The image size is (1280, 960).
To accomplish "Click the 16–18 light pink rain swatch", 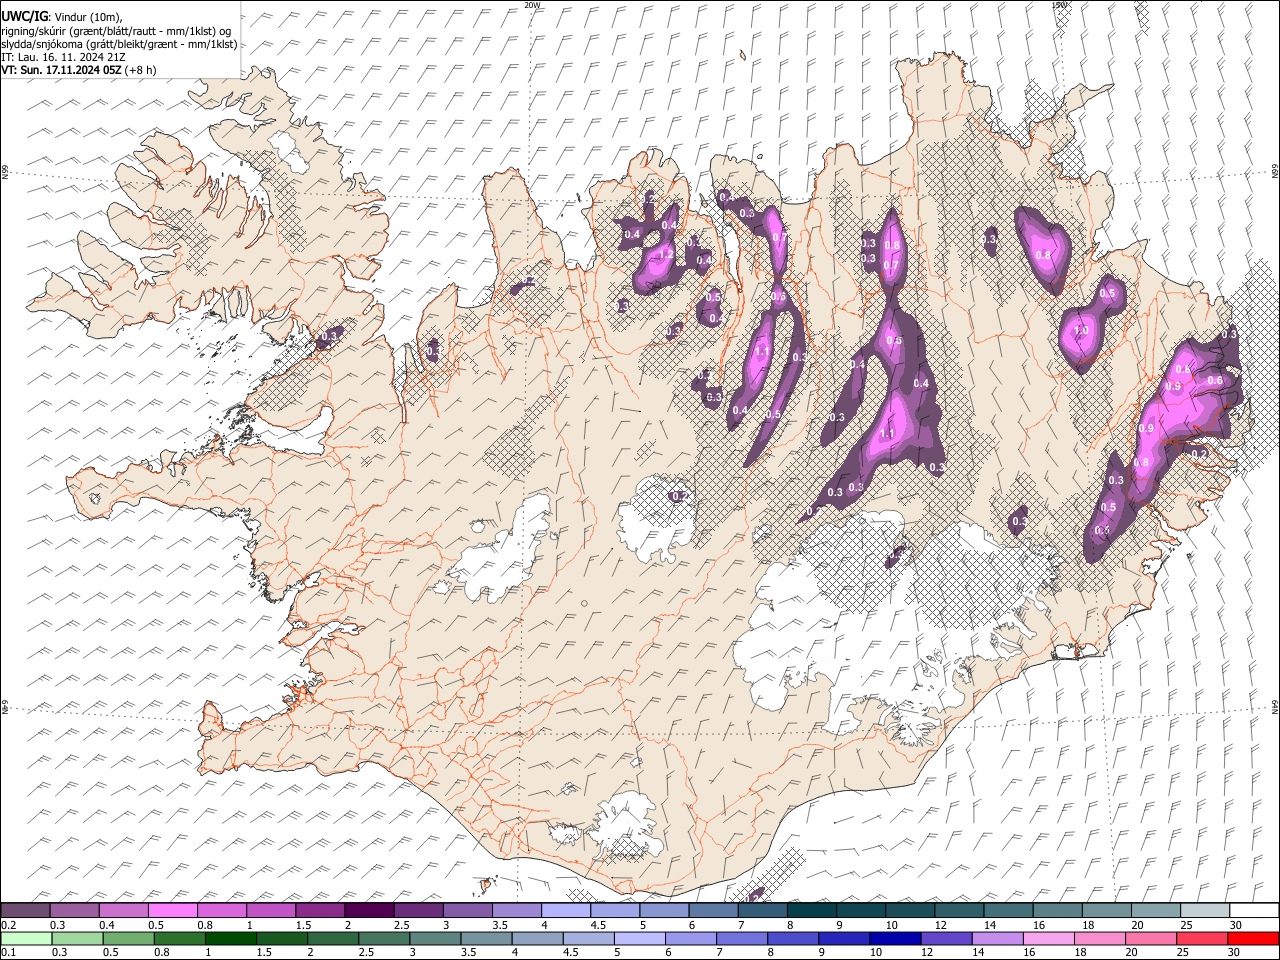I will 1048,938.
